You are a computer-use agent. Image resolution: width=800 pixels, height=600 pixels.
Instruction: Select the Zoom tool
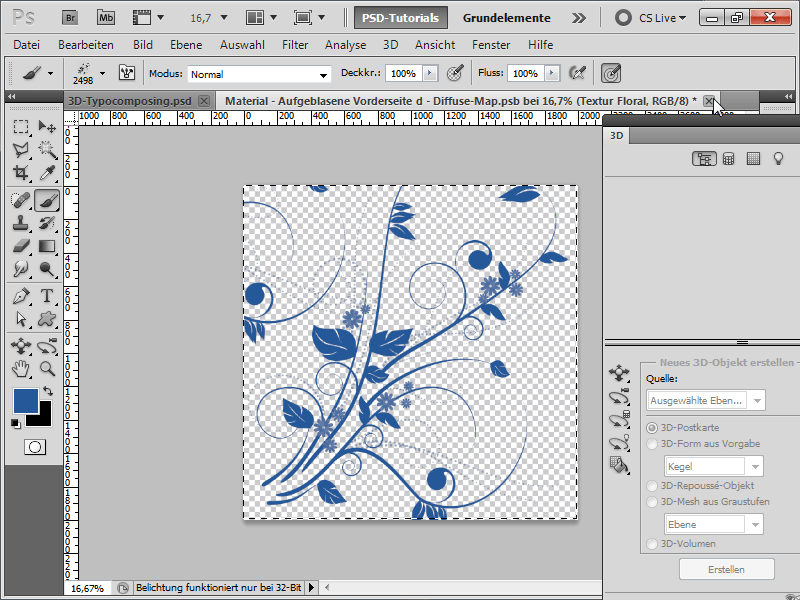[47, 369]
